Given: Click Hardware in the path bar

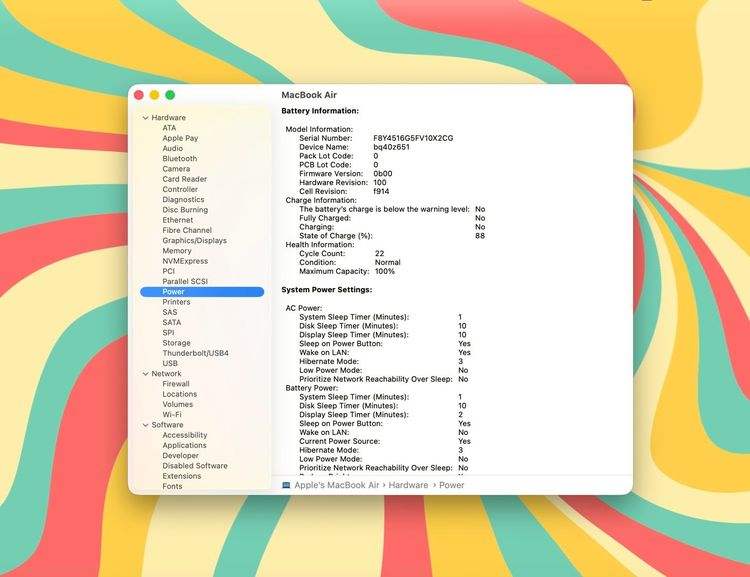Looking at the screenshot, I should 408,485.
